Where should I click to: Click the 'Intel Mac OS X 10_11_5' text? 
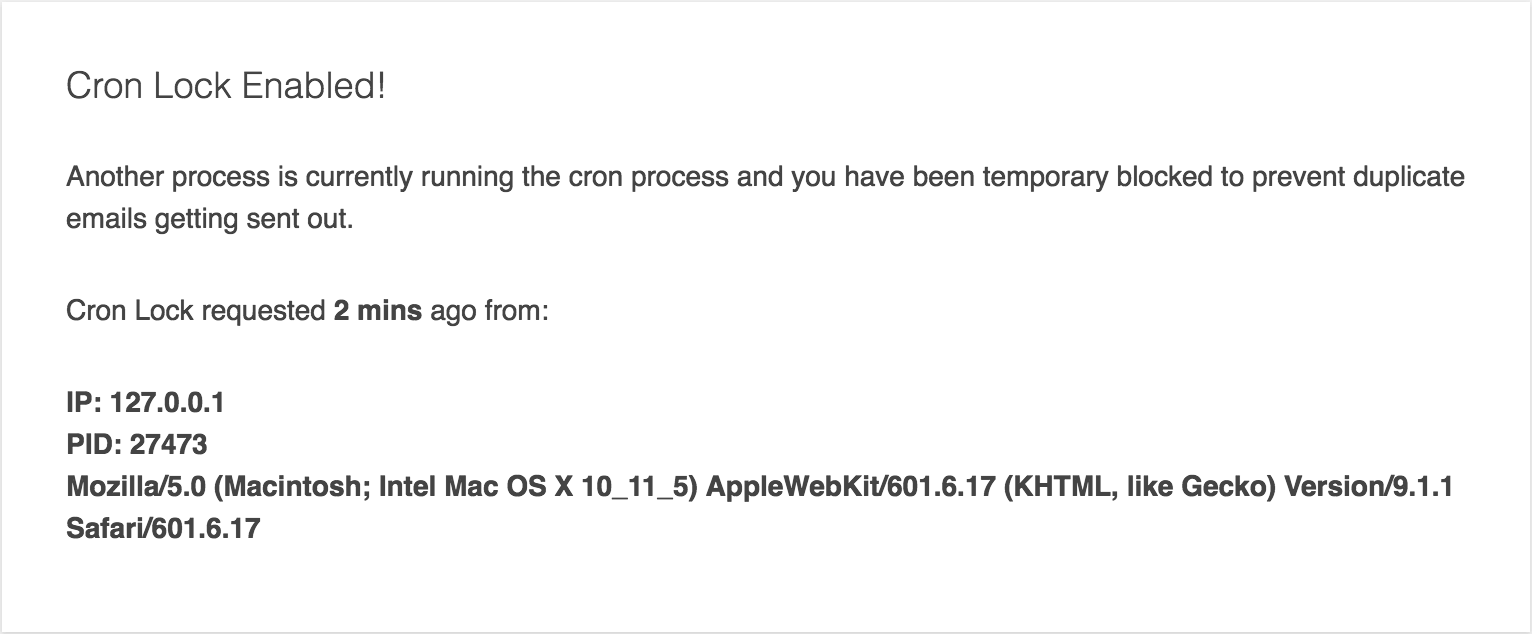click(538, 487)
